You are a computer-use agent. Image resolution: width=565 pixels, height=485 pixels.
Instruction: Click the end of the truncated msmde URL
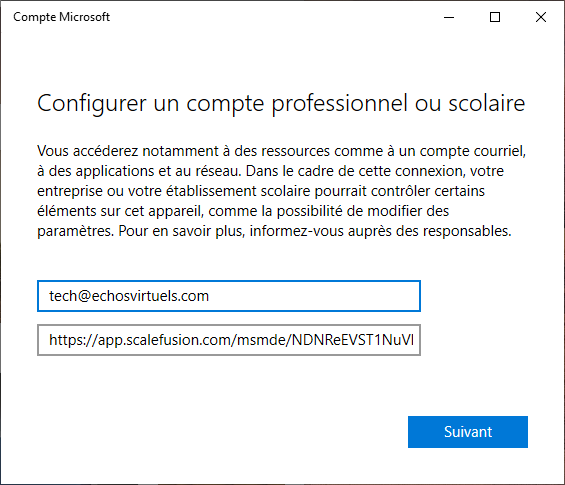pyautogui.click(x=413, y=340)
